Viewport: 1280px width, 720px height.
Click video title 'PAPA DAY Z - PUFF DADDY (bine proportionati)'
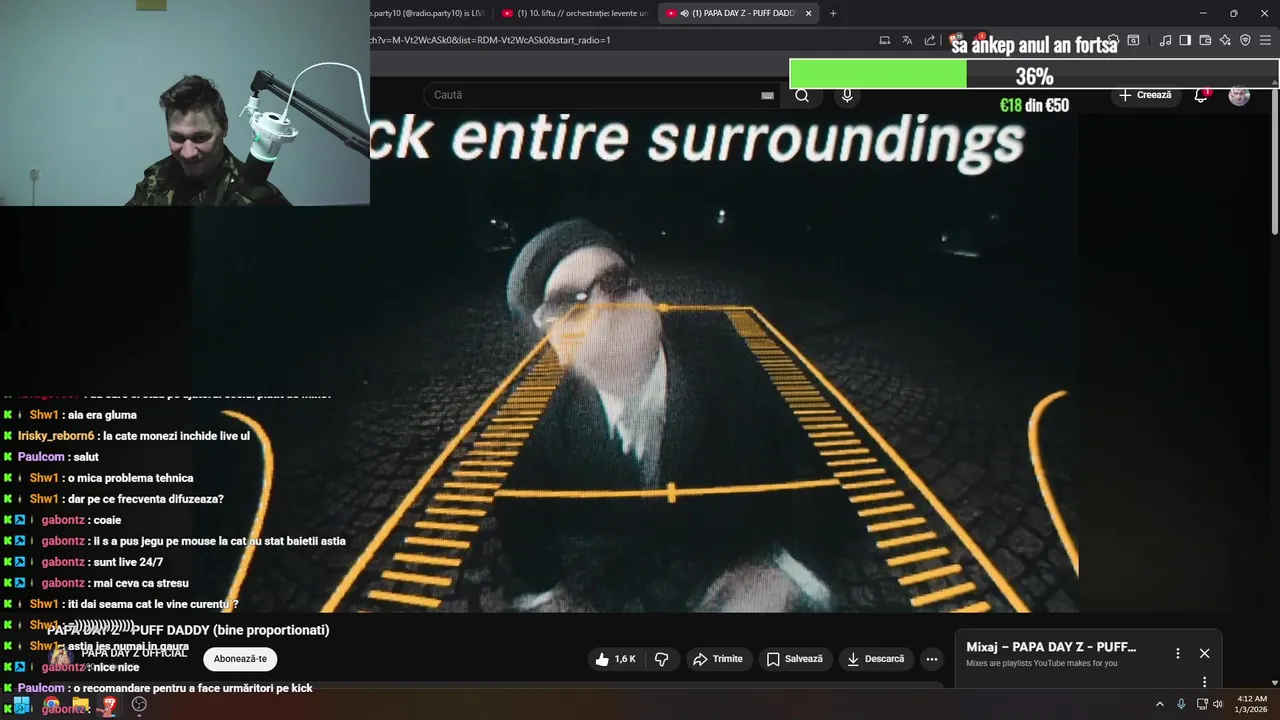pyautogui.click(x=188, y=630)
